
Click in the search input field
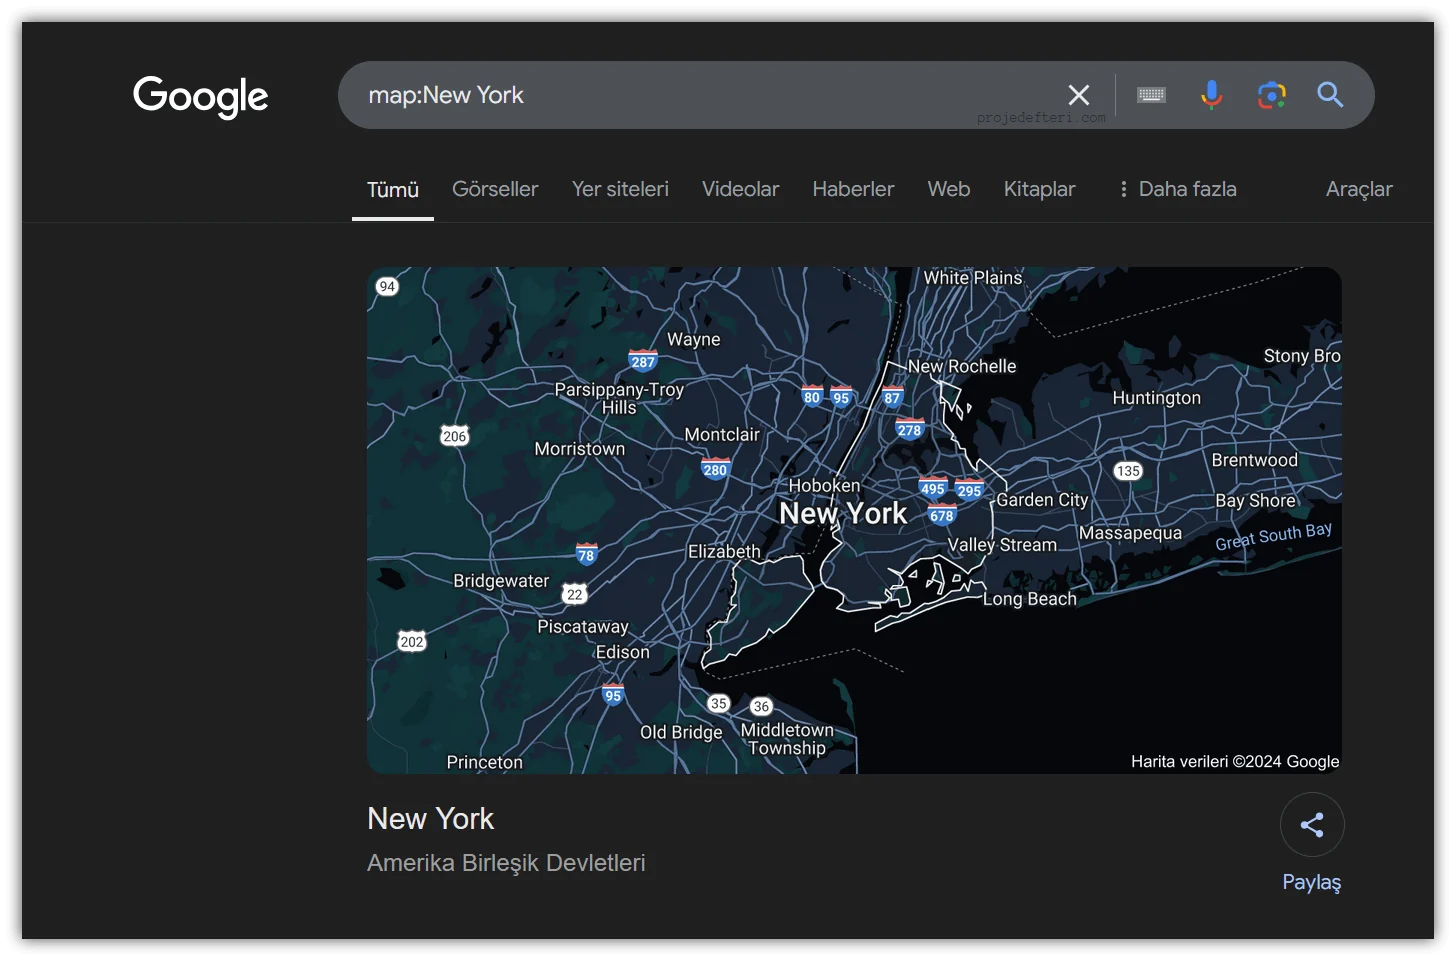700,95
